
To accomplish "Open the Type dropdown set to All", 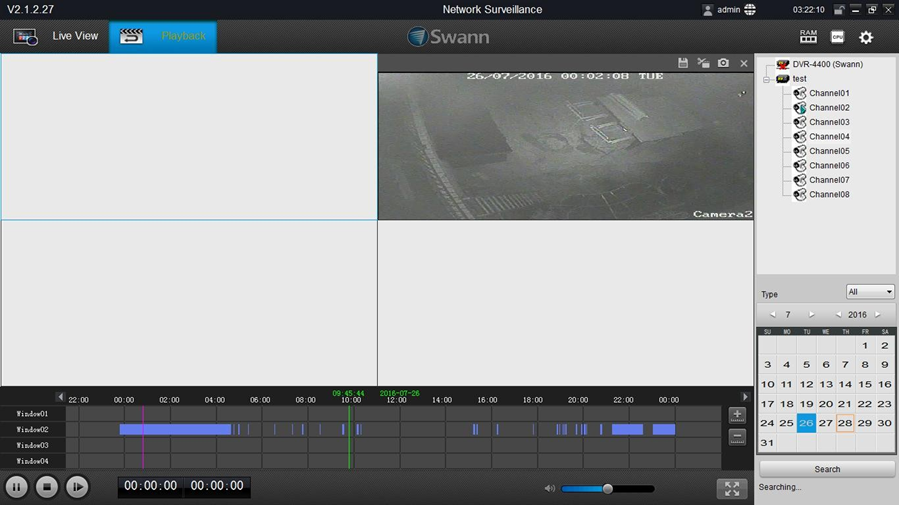I will pyautogui.click(x=870, y=292).
